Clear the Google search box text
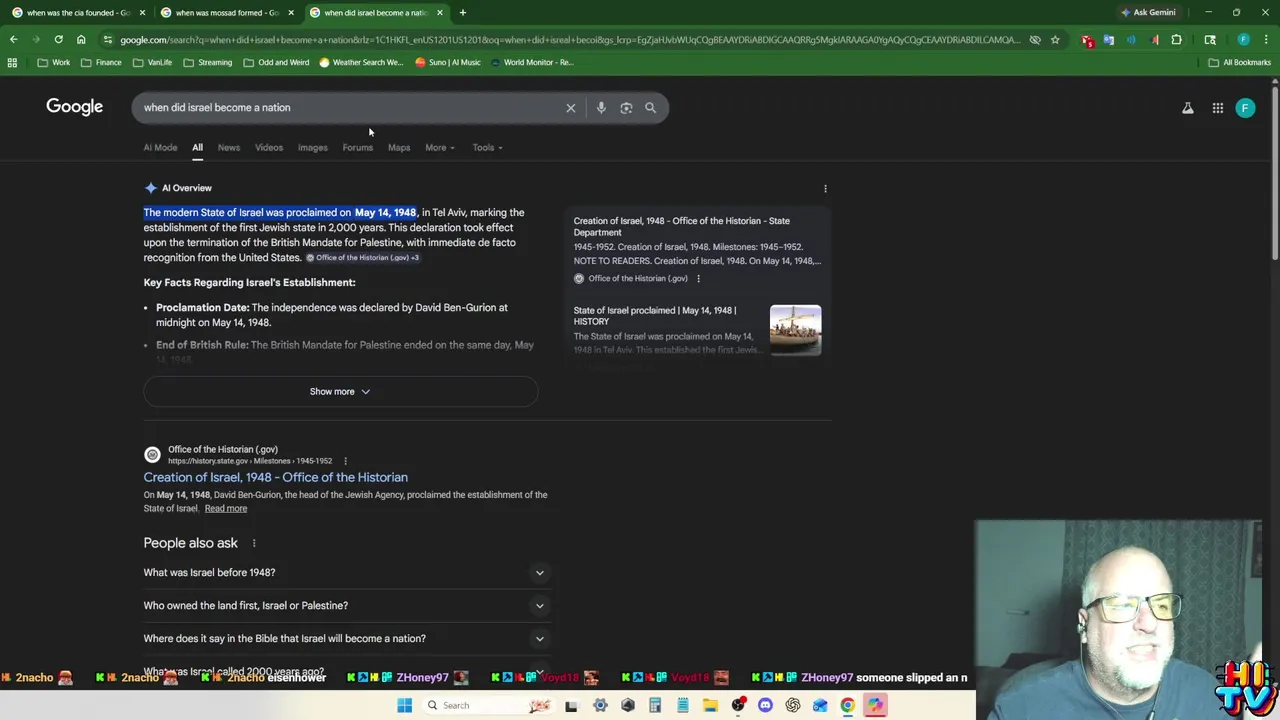 [571, 108]
